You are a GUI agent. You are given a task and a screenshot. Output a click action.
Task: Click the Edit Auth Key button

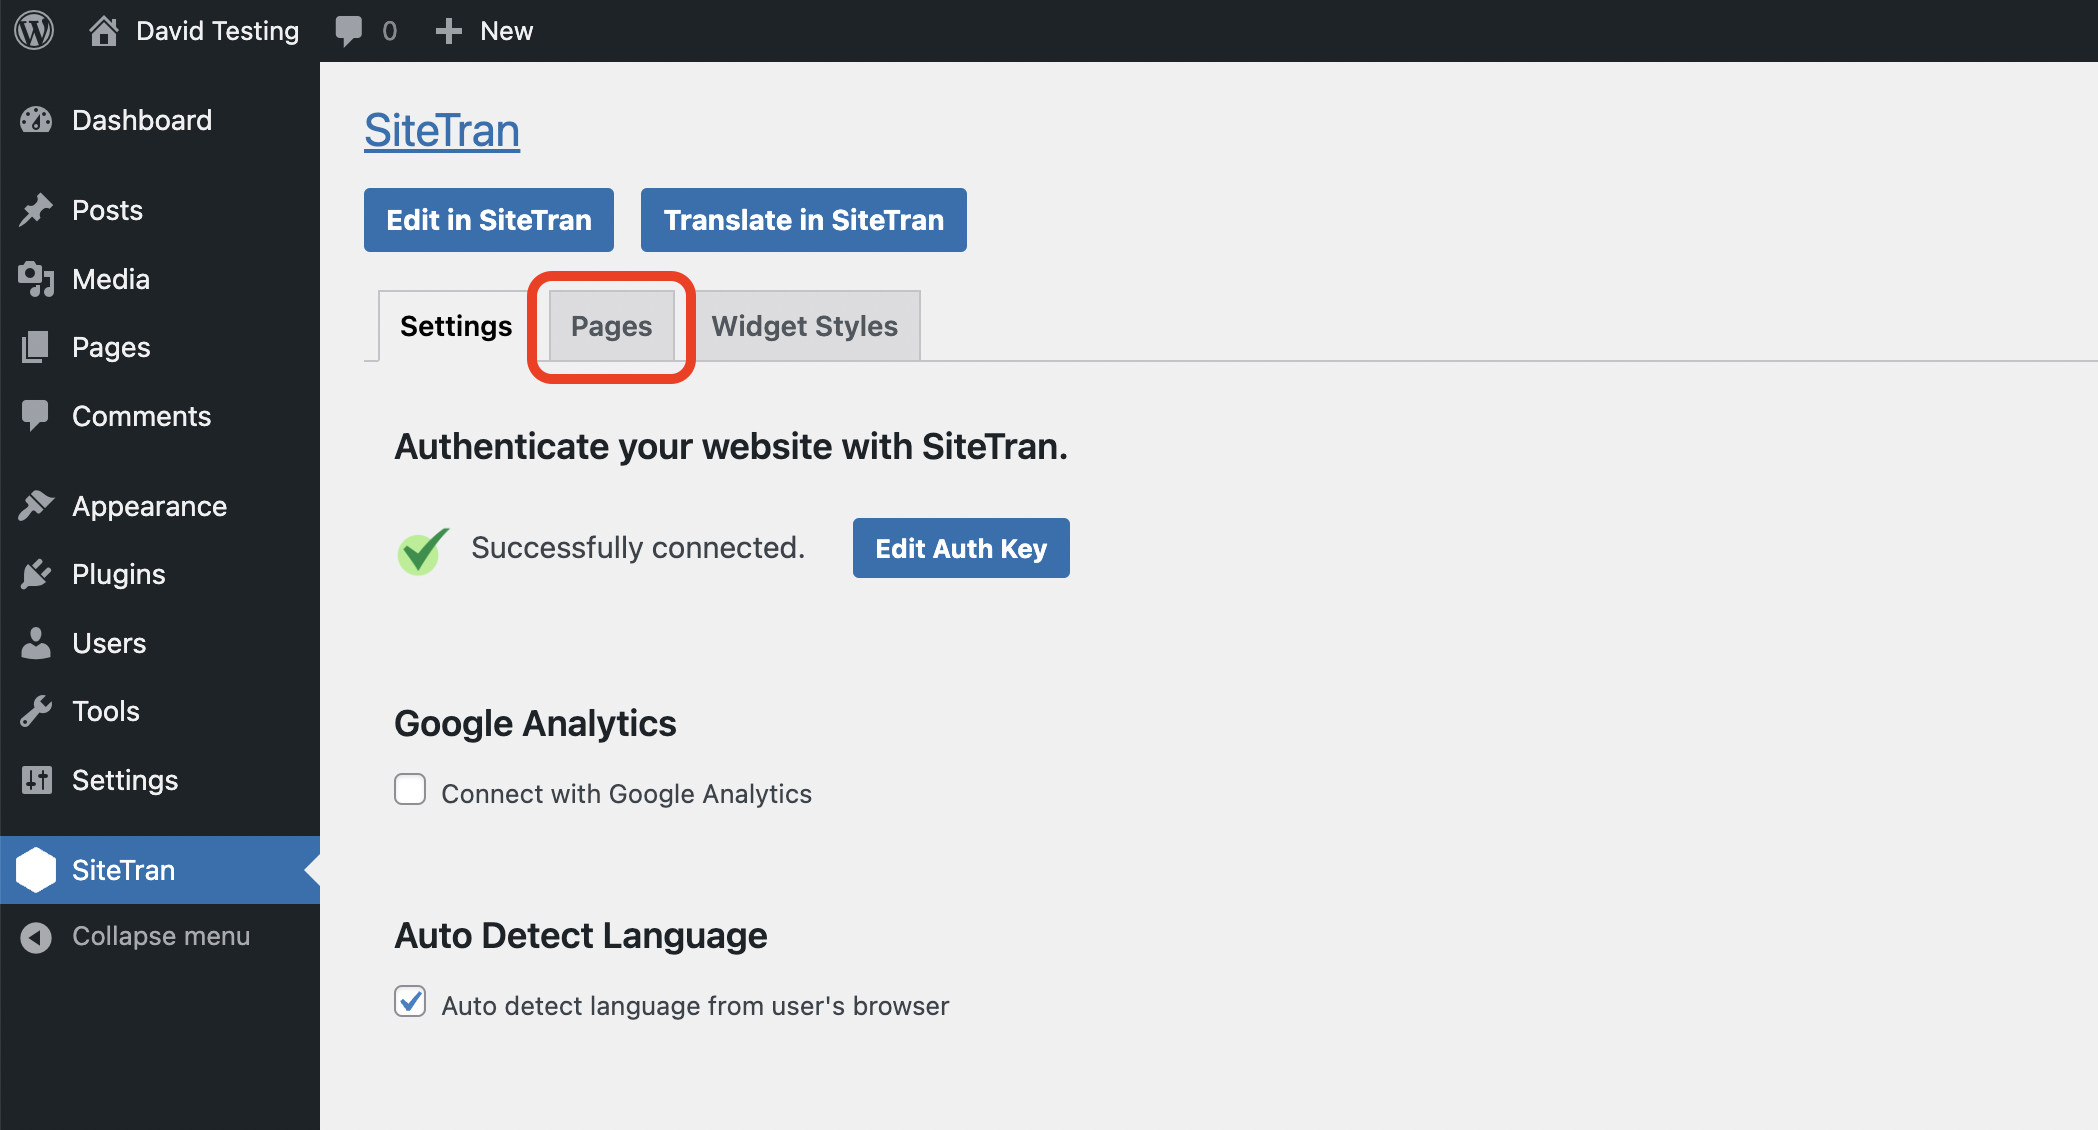[x=961, y=548]
